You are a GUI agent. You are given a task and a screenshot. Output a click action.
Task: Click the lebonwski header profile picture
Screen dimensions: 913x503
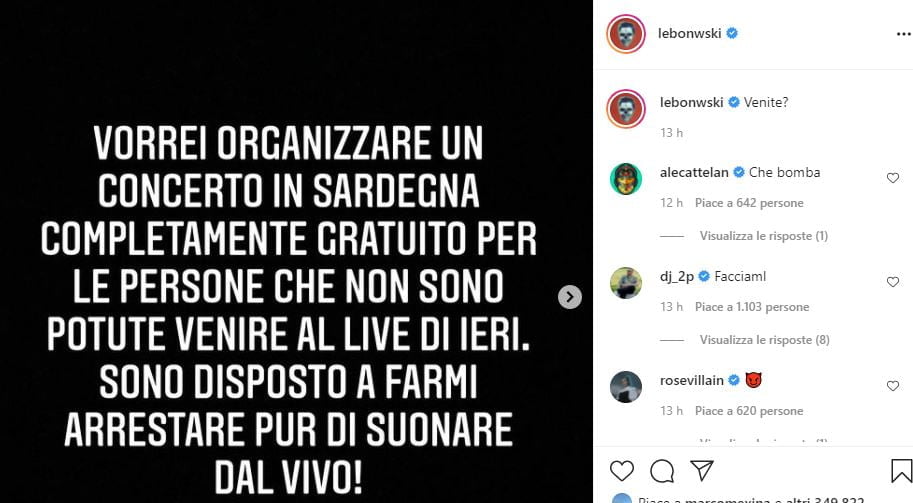pos(626,34)
